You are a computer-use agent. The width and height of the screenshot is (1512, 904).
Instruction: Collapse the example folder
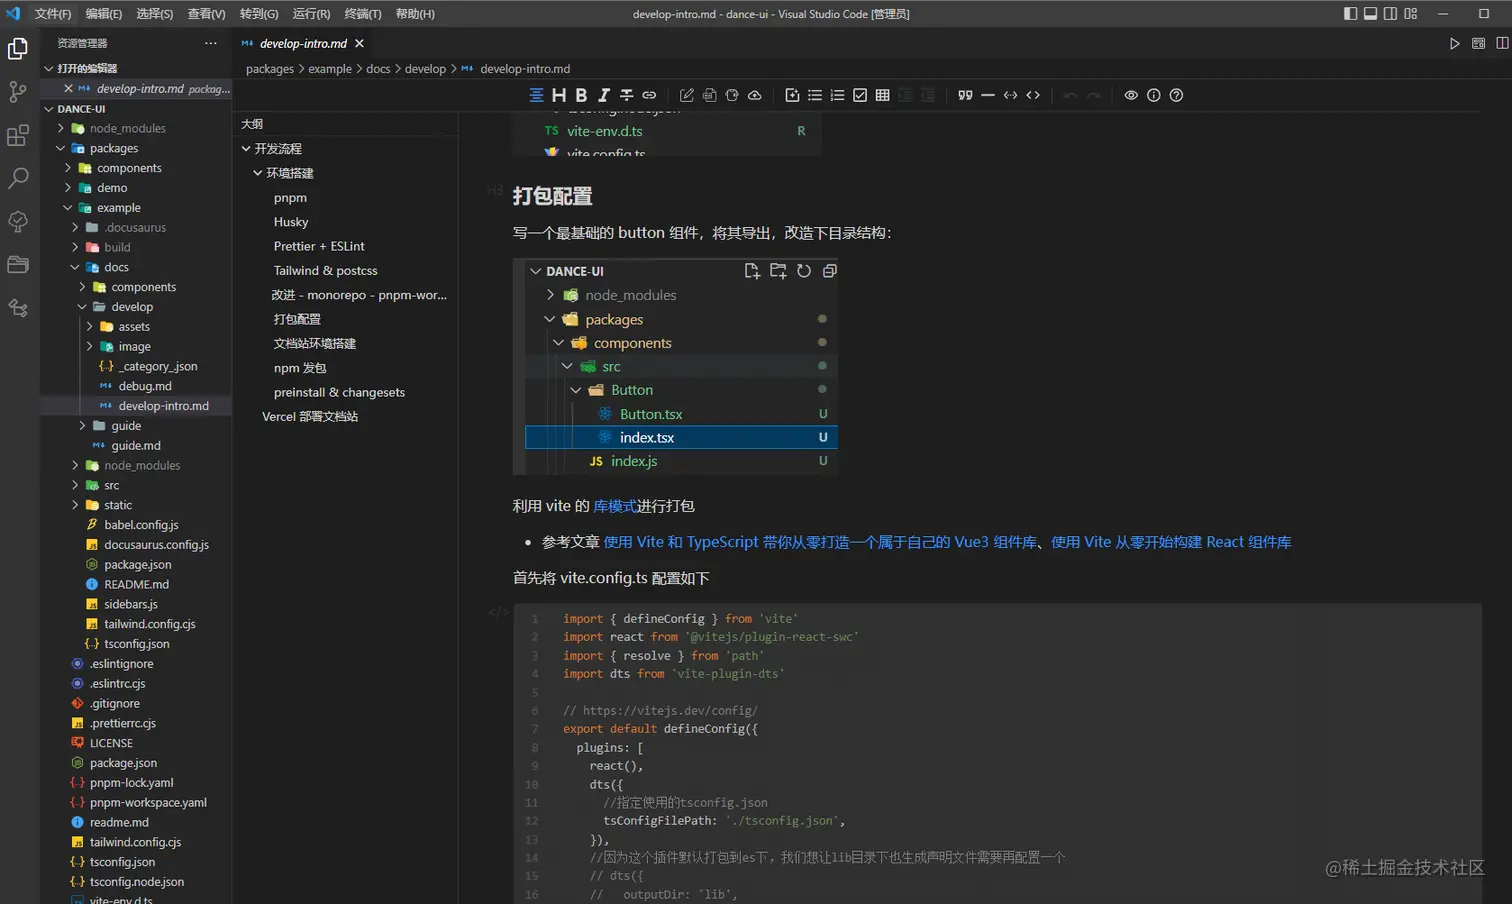tap(68, 208)
